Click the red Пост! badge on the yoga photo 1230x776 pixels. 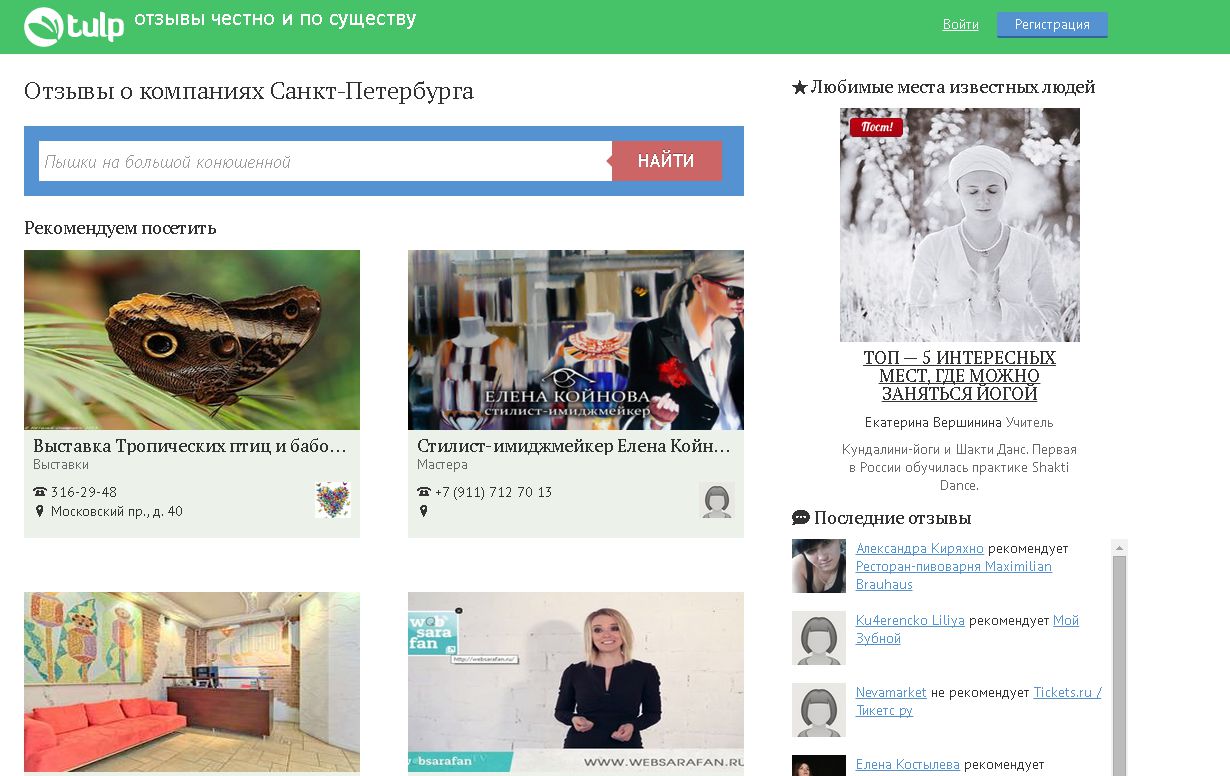(x=876, y=127)
